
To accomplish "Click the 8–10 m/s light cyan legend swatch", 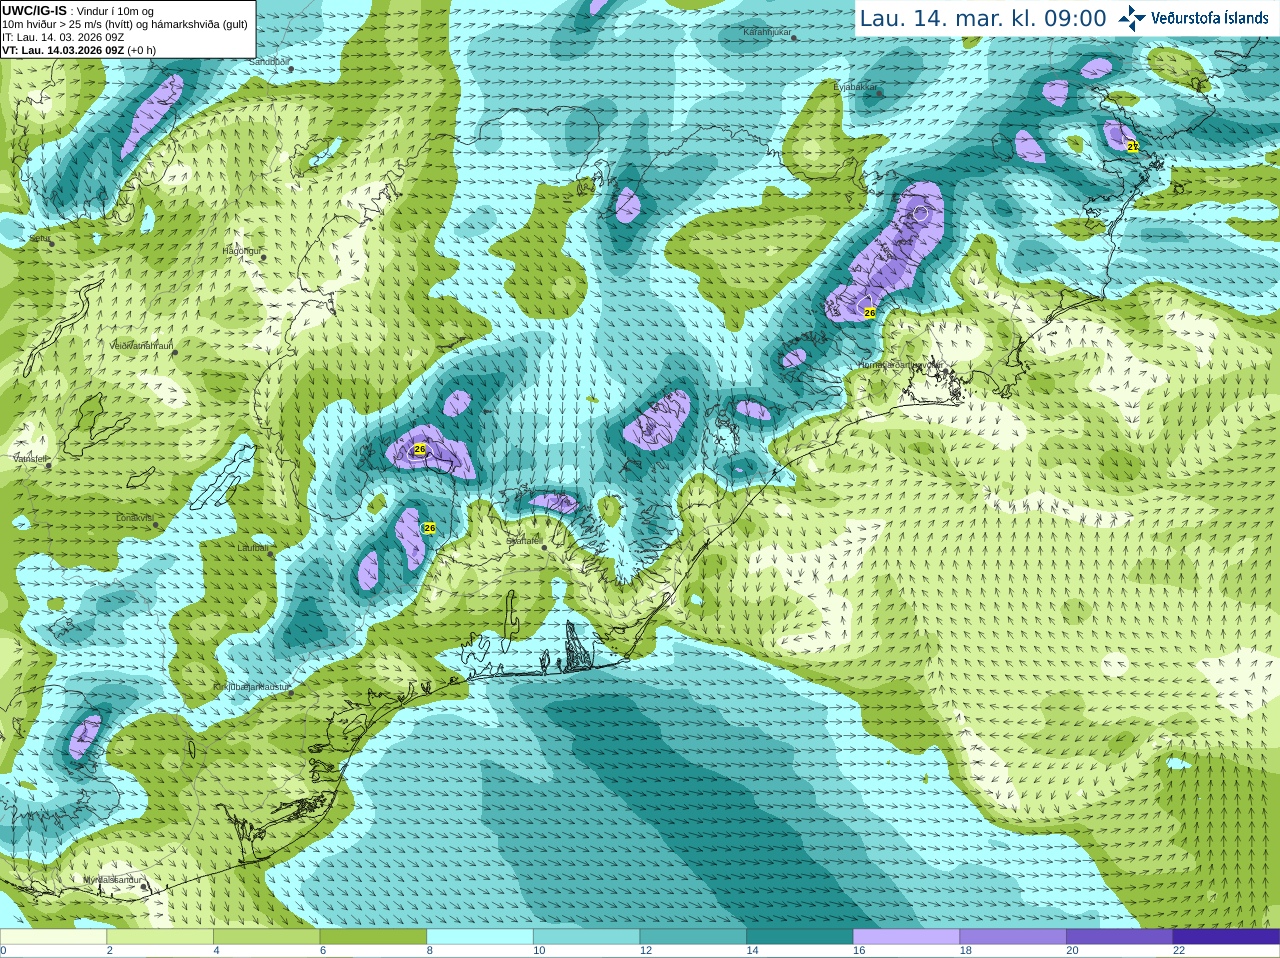I will pos(480,937).
